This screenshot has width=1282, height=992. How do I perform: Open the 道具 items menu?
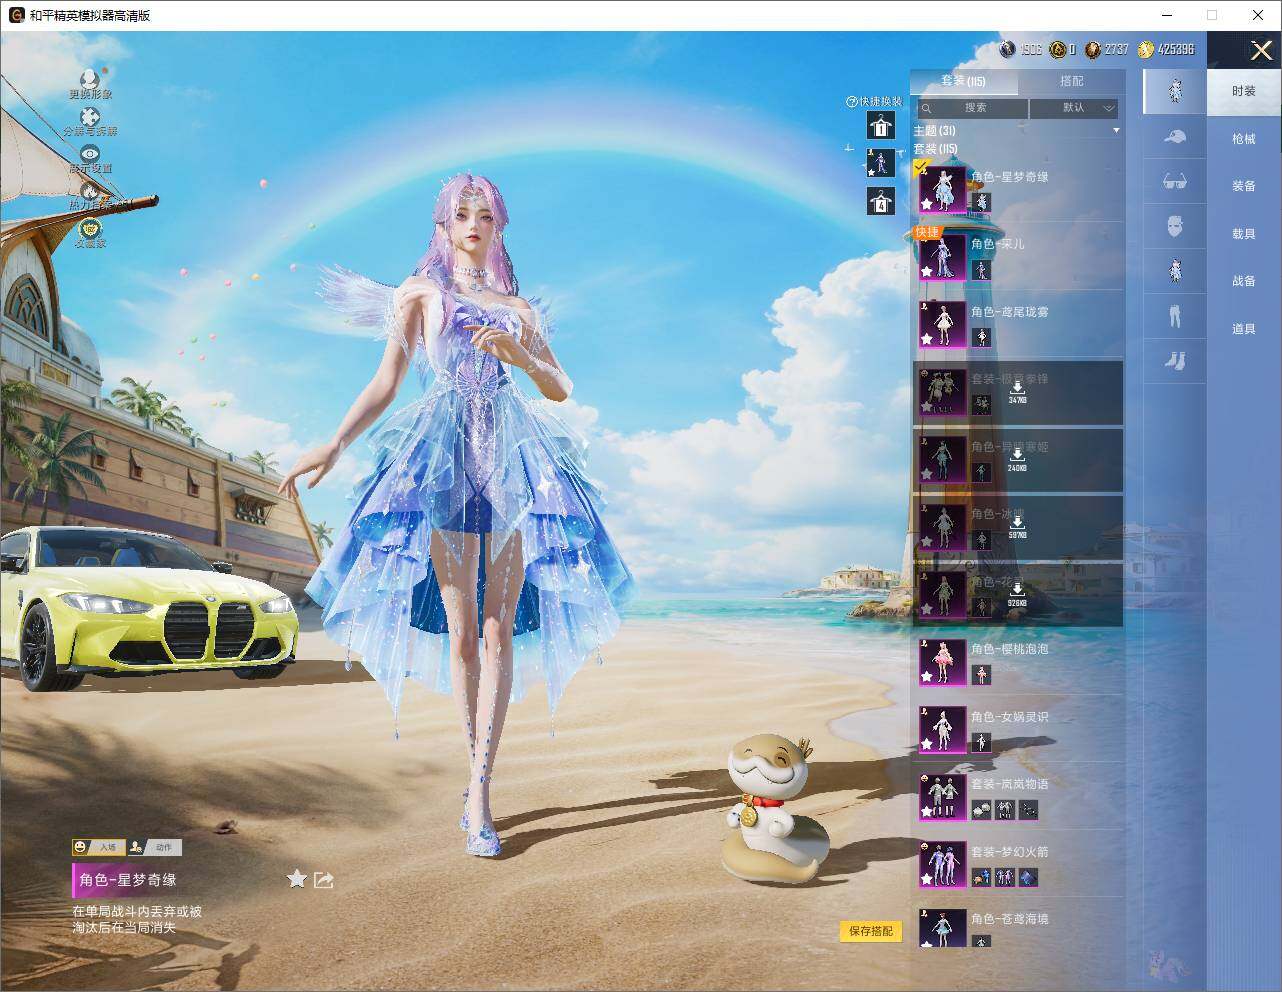[1244, 329]
